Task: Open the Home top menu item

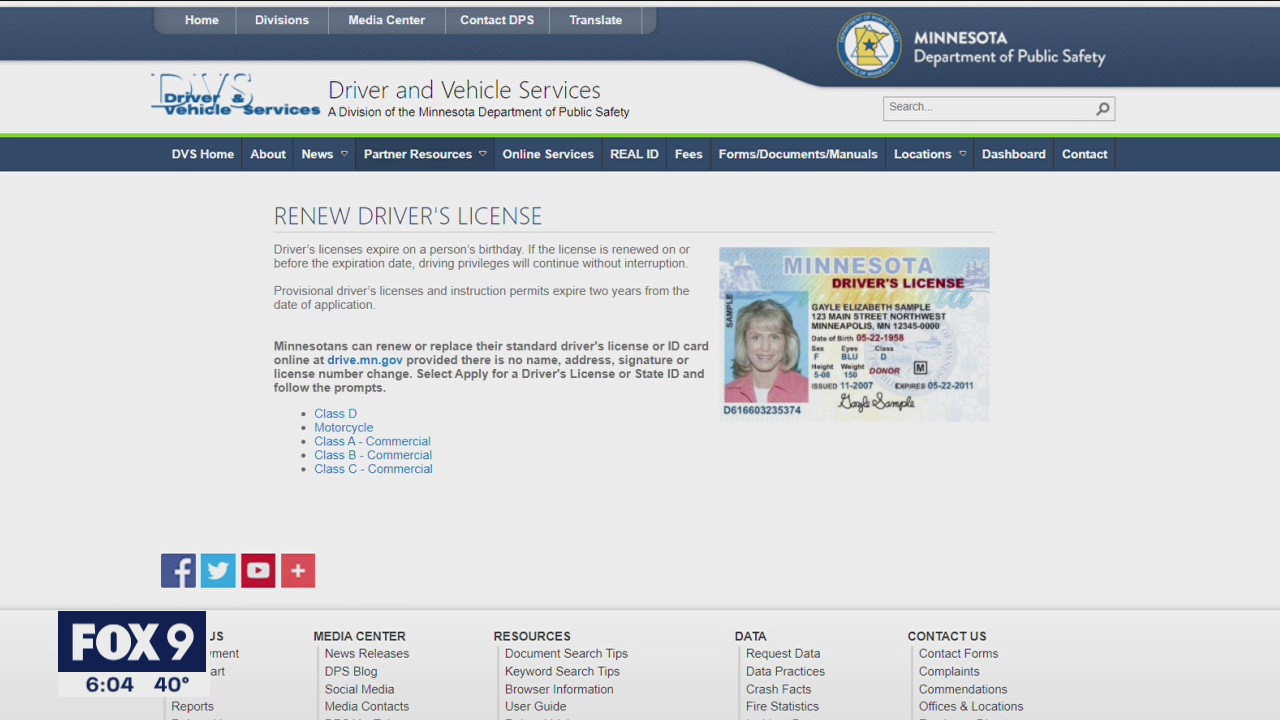Action: pos(202,20)
